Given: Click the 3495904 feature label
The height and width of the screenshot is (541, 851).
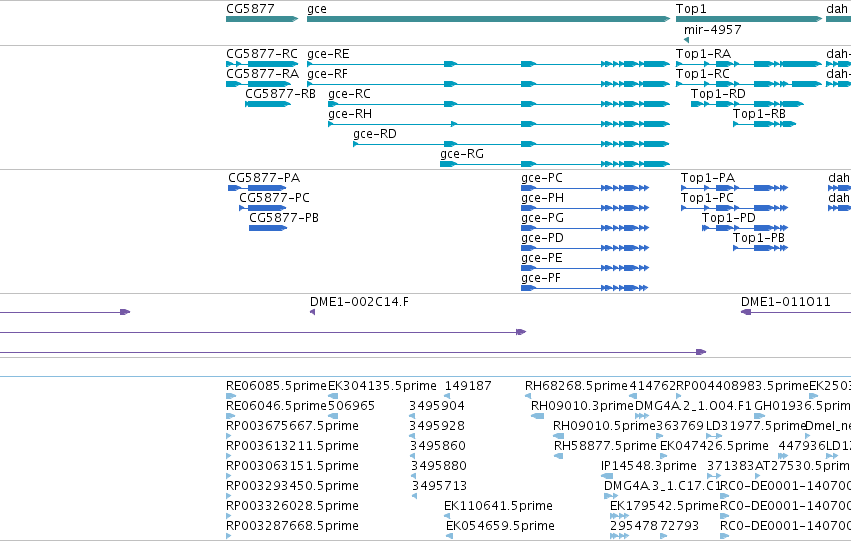Looking at the screenshot, I should click(x=436, y=406).
